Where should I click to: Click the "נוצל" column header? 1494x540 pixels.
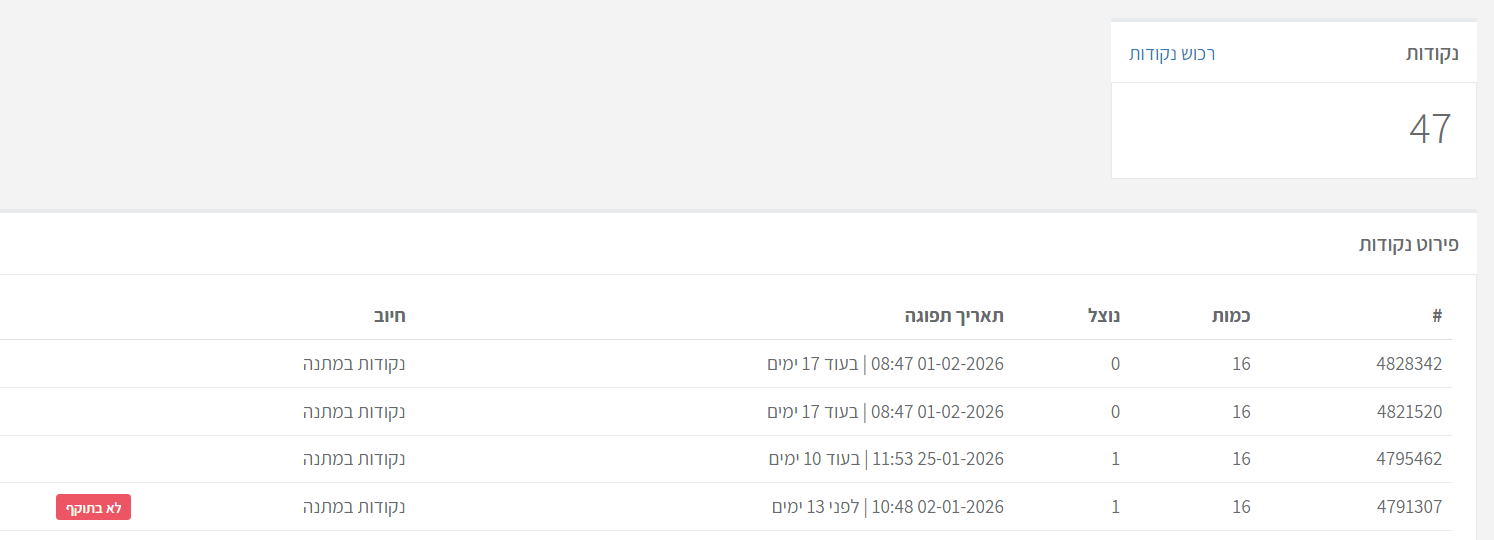tap(1104, 316)
